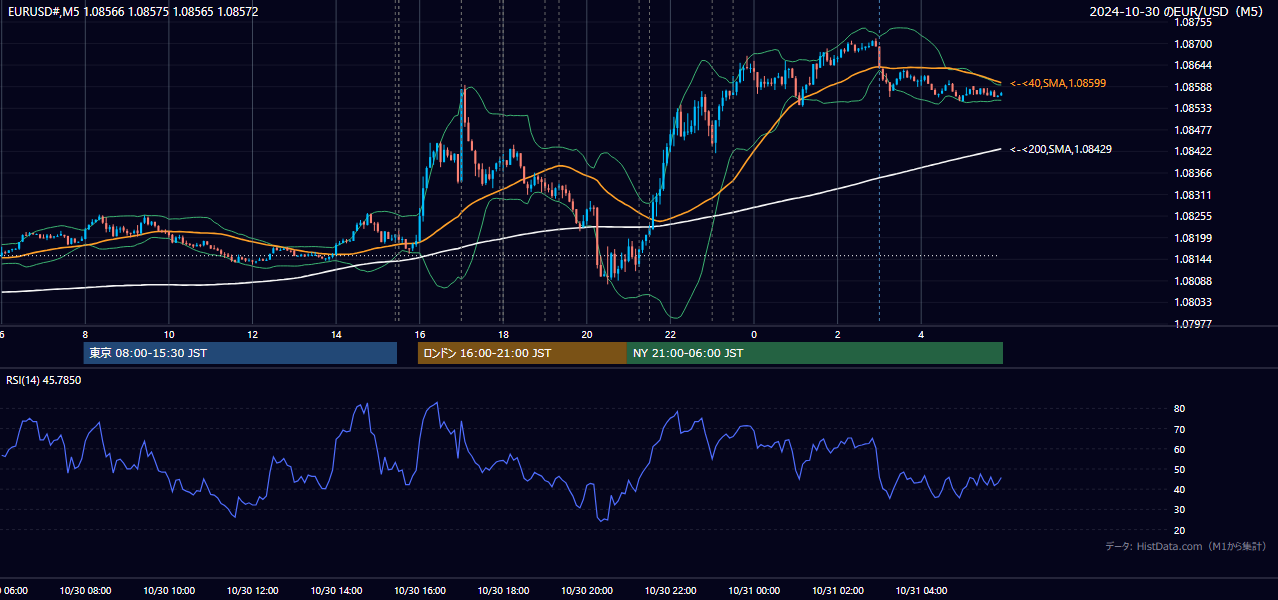The image size is (1278, 600).
Task: Click the 40 SMA 1.08599 label
Action: point(1058,83)
